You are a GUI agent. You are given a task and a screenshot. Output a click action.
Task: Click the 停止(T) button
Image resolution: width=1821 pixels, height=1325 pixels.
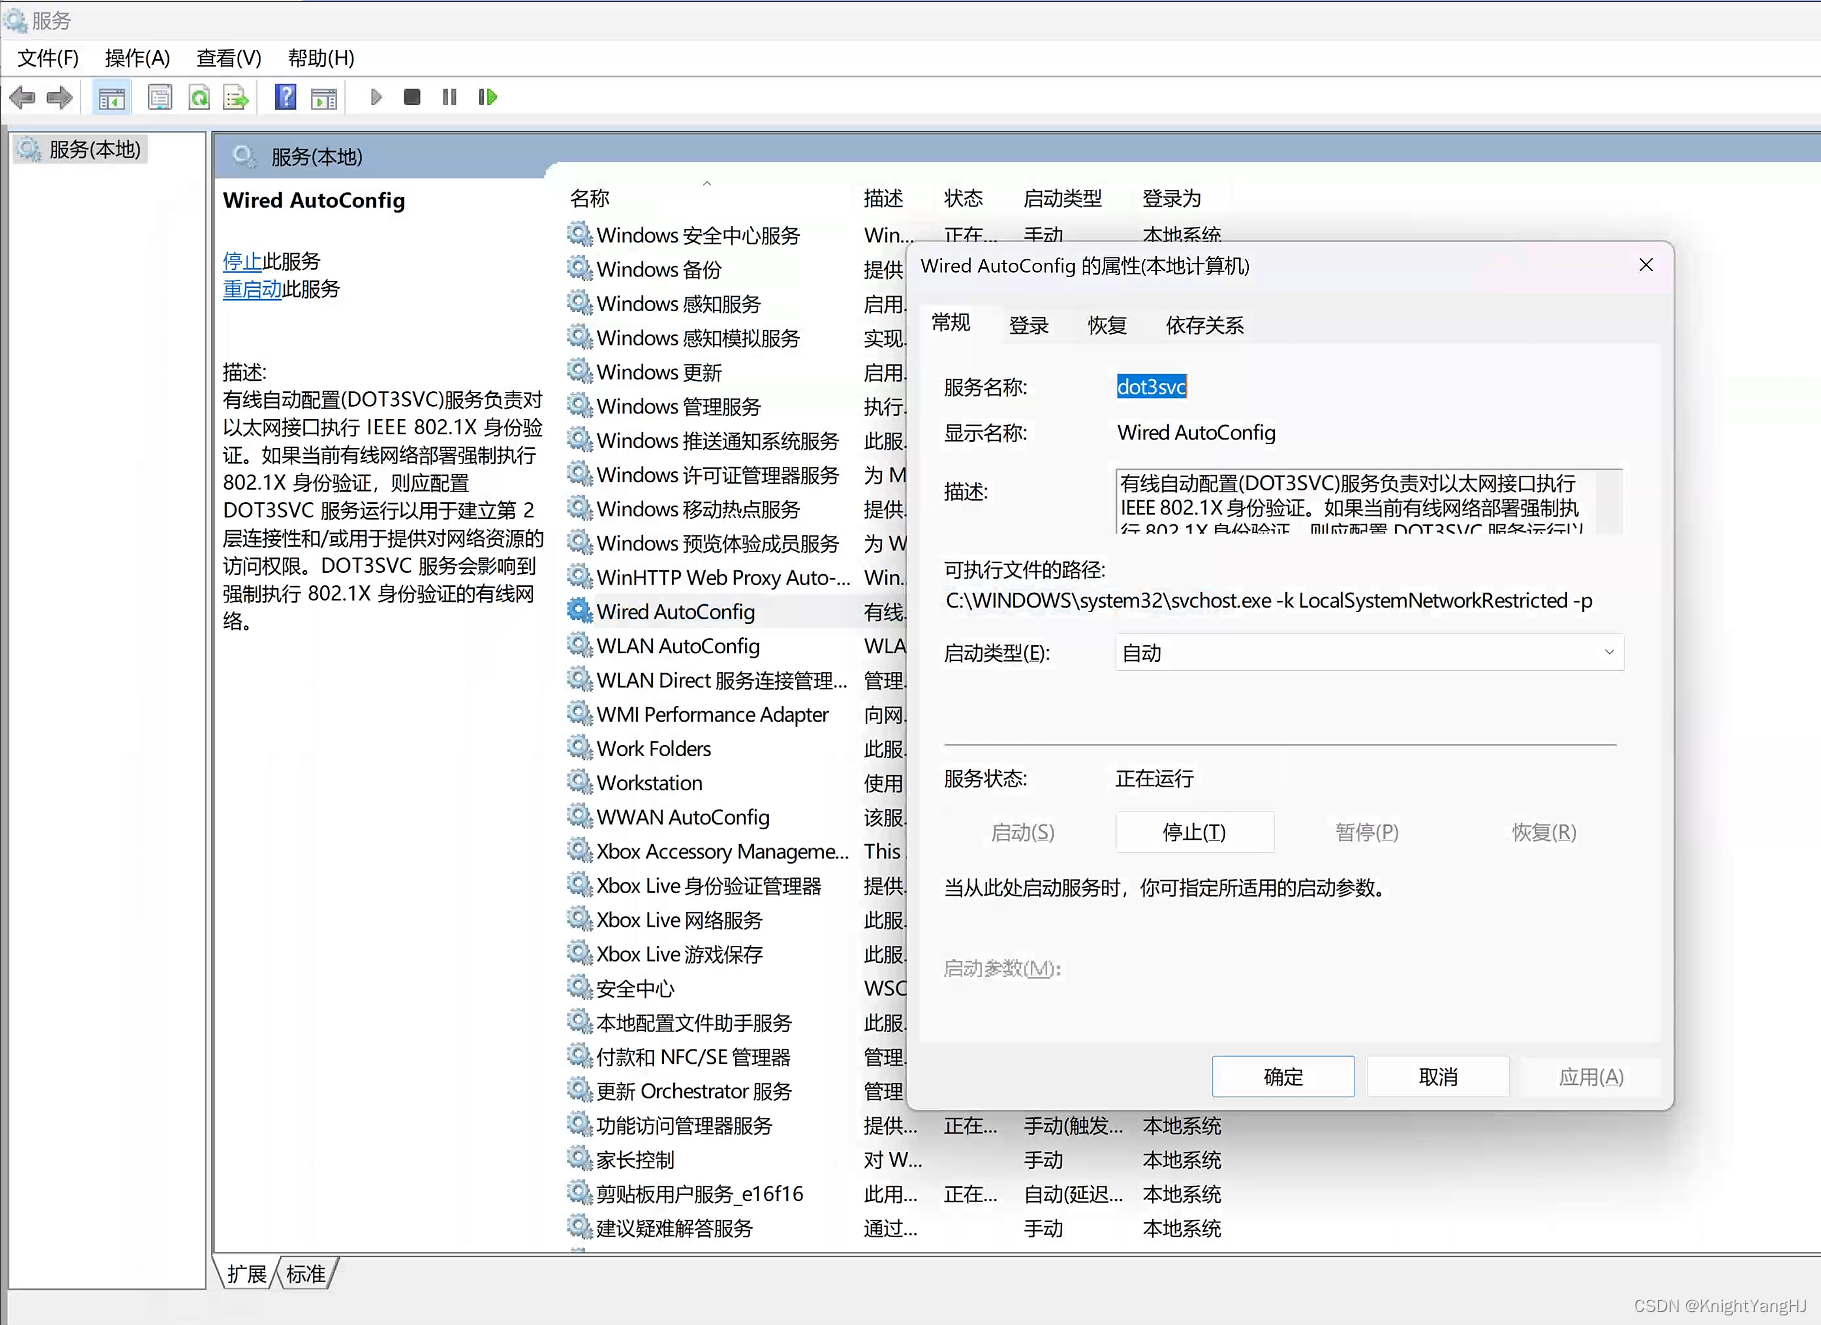(1194, 832)
